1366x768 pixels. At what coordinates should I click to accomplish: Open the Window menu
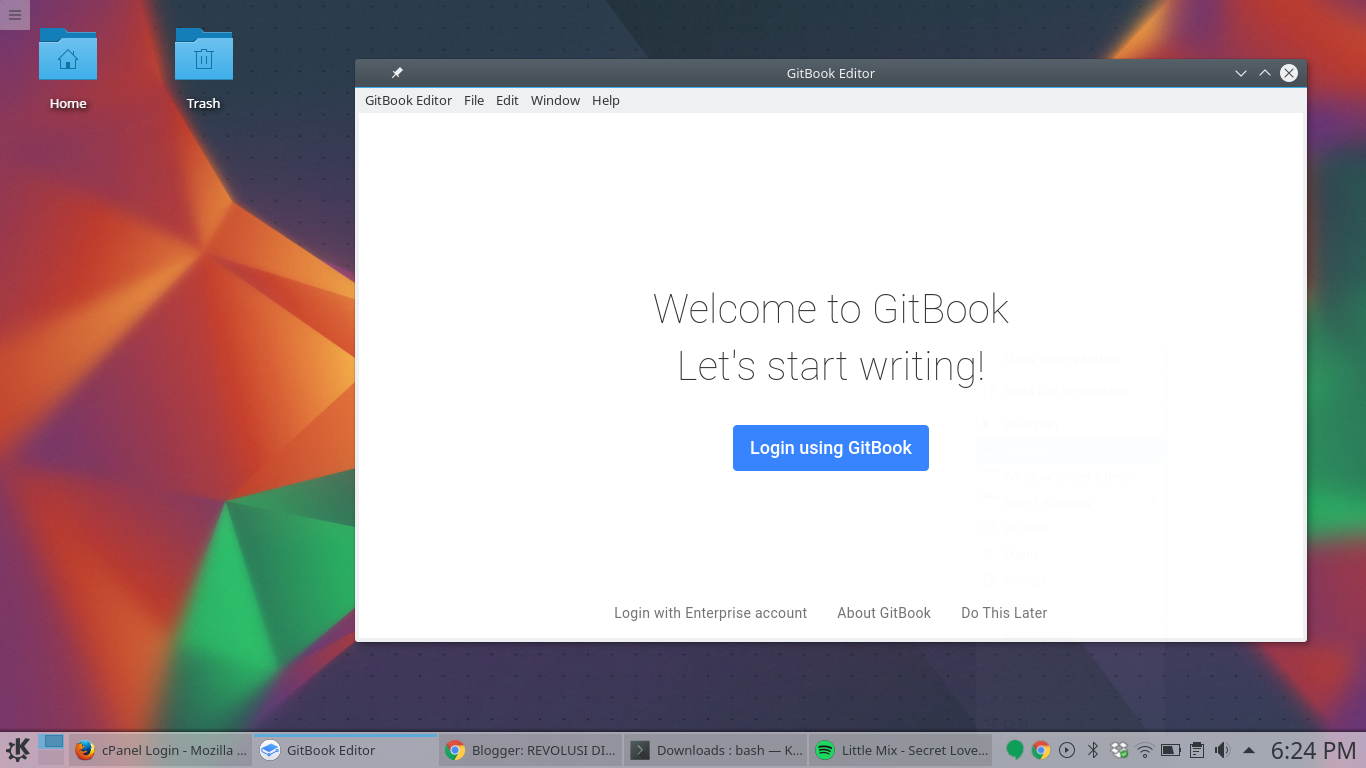pyautogui.click(x=555, y=100)
